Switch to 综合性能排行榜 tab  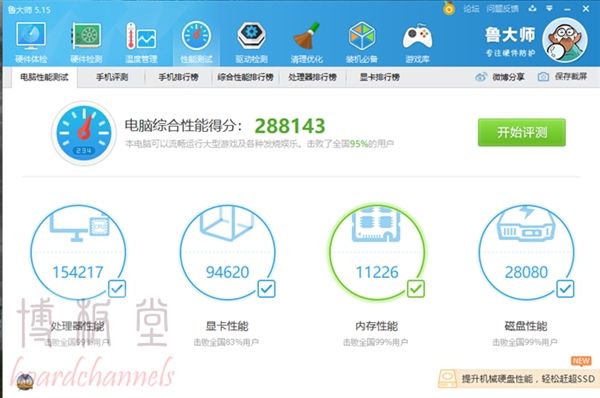(245, 77)
